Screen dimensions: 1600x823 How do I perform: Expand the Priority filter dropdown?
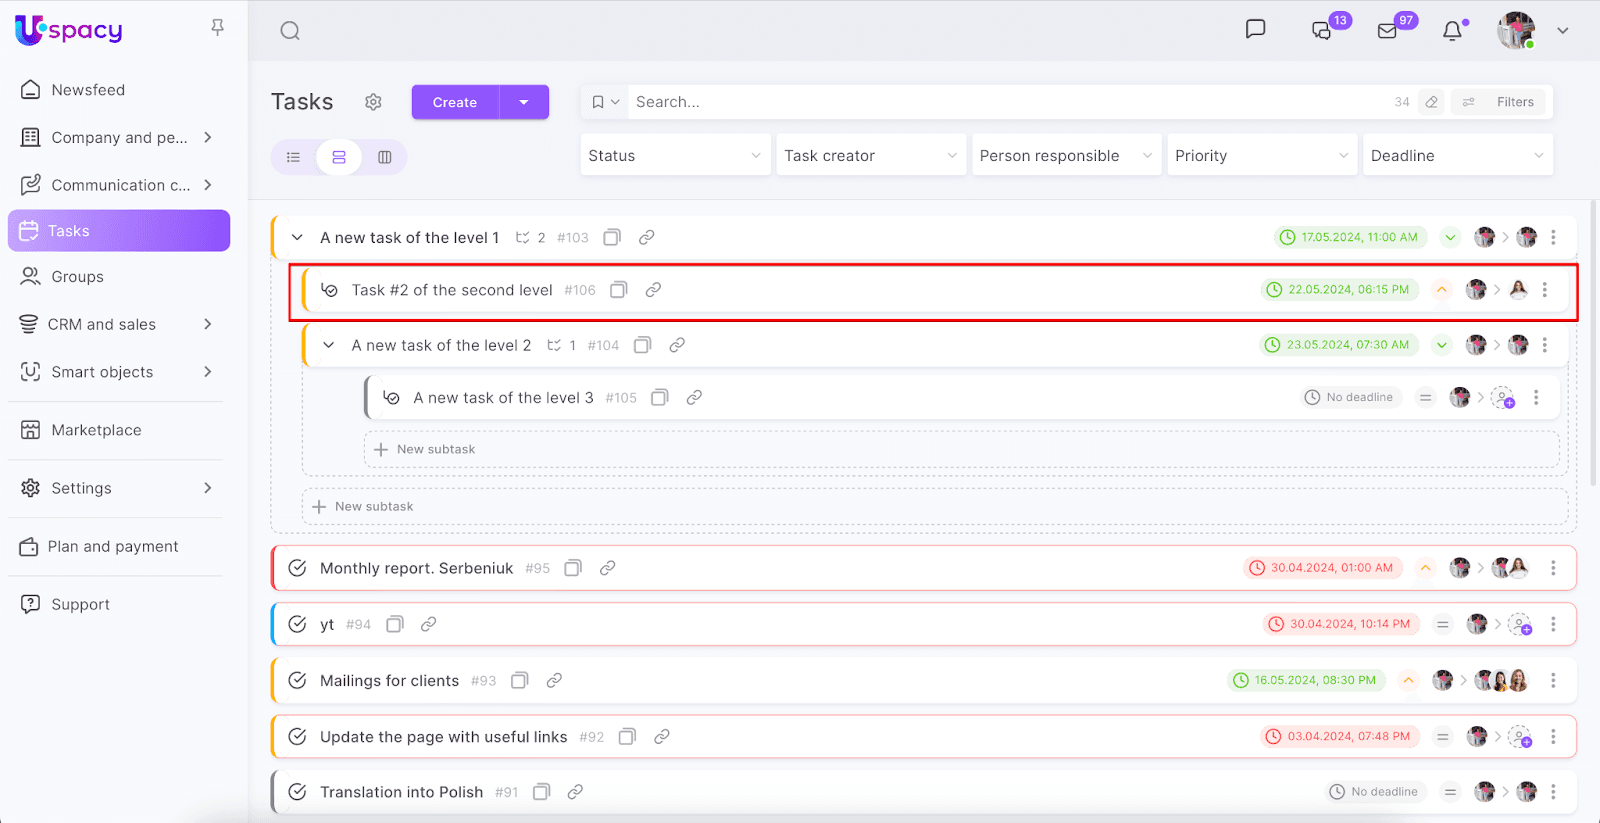coord(1261,156)
